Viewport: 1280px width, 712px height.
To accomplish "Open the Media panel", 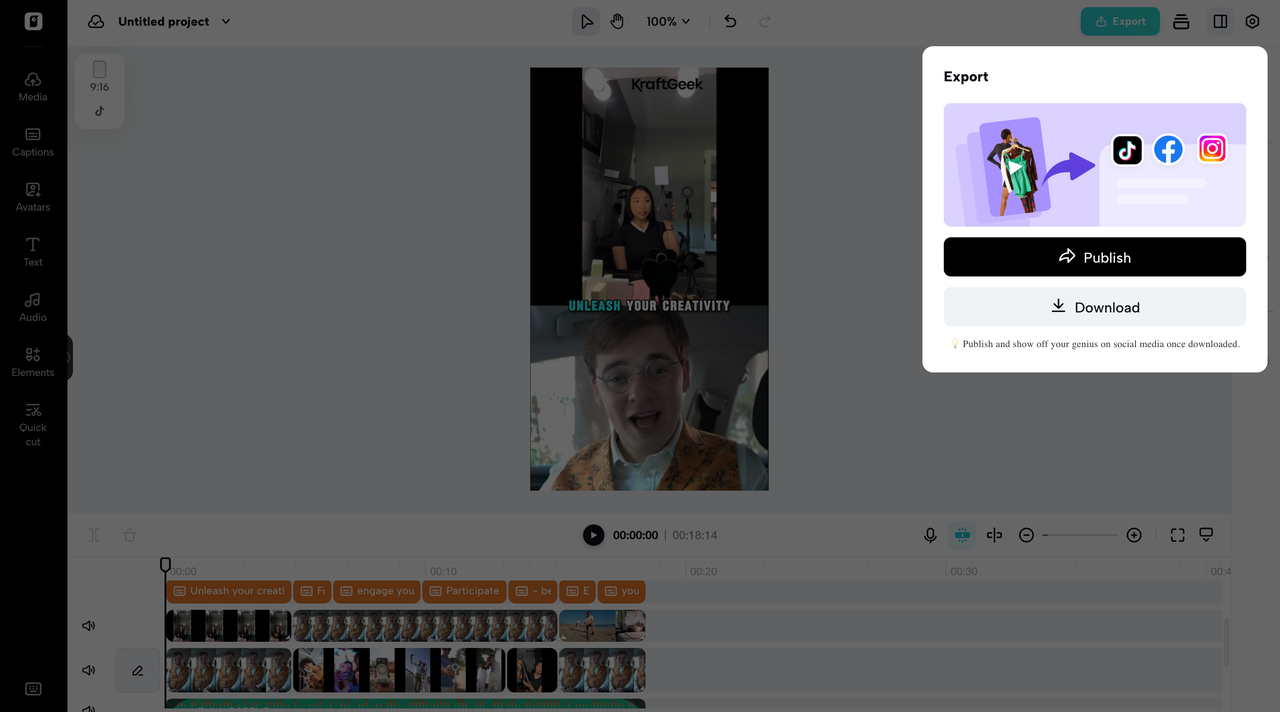I will 33,88.
